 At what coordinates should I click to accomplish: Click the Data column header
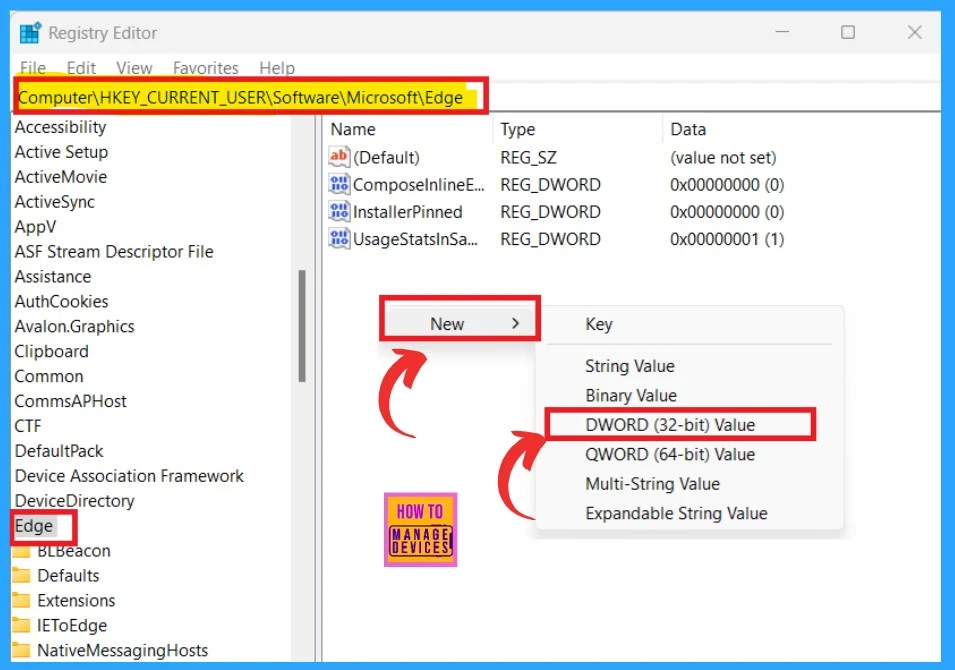tap(688, 129)
